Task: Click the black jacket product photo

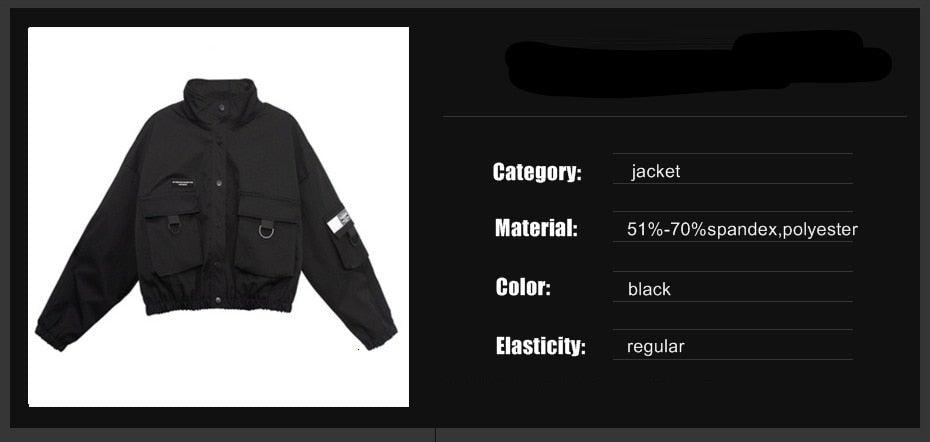Action: (x=218, y=217)
